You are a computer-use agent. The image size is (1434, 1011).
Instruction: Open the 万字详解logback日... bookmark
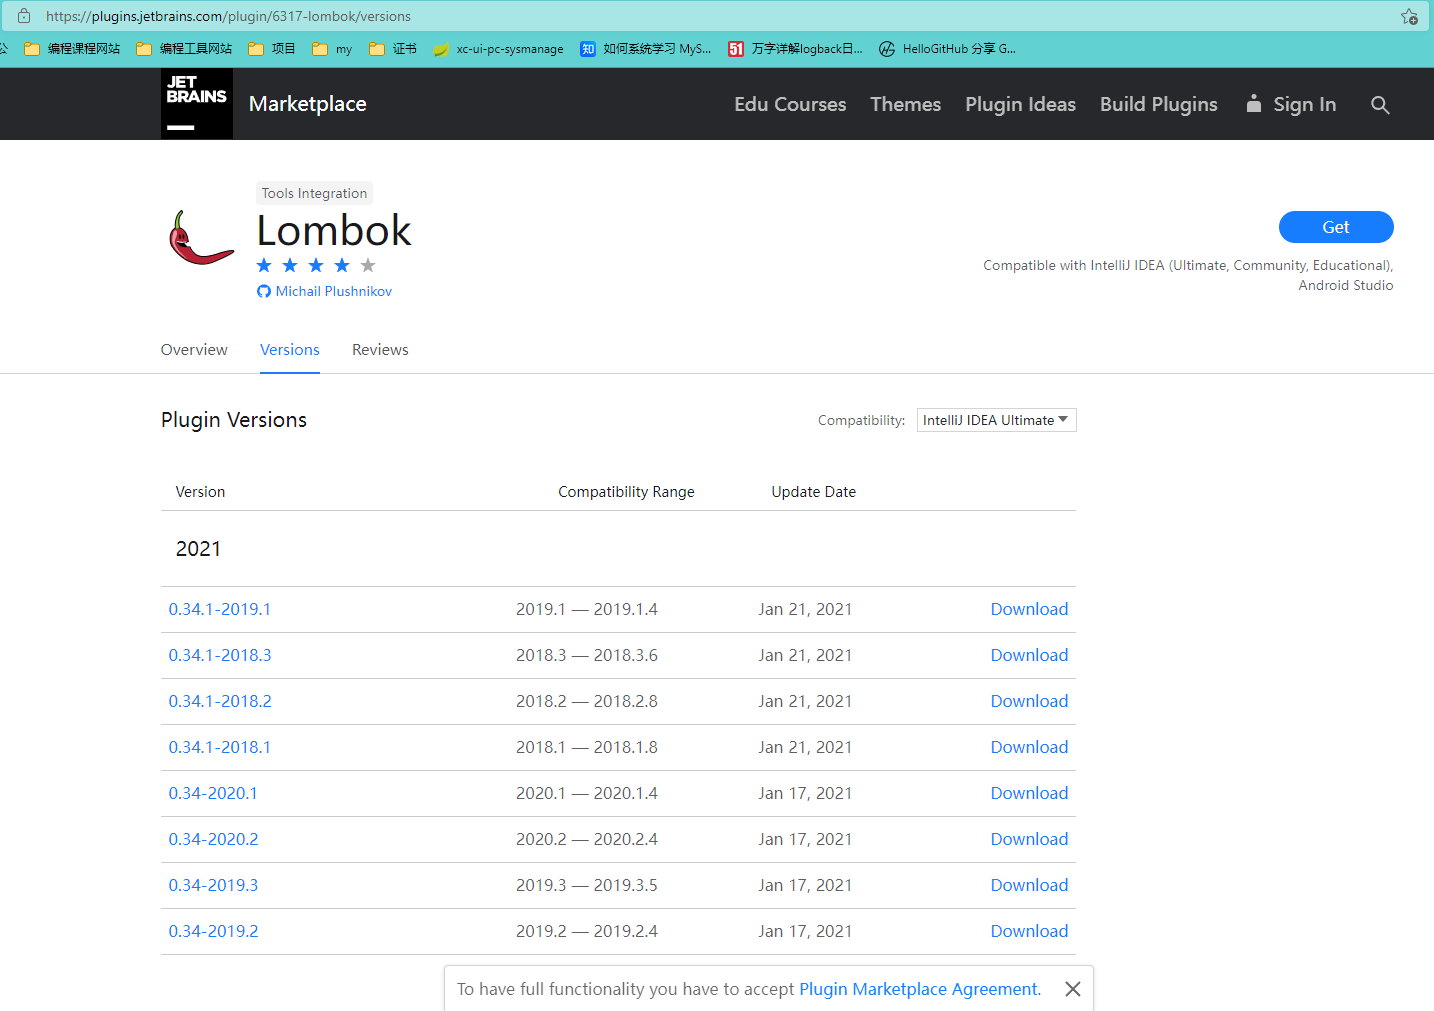[x=795, y=49]
